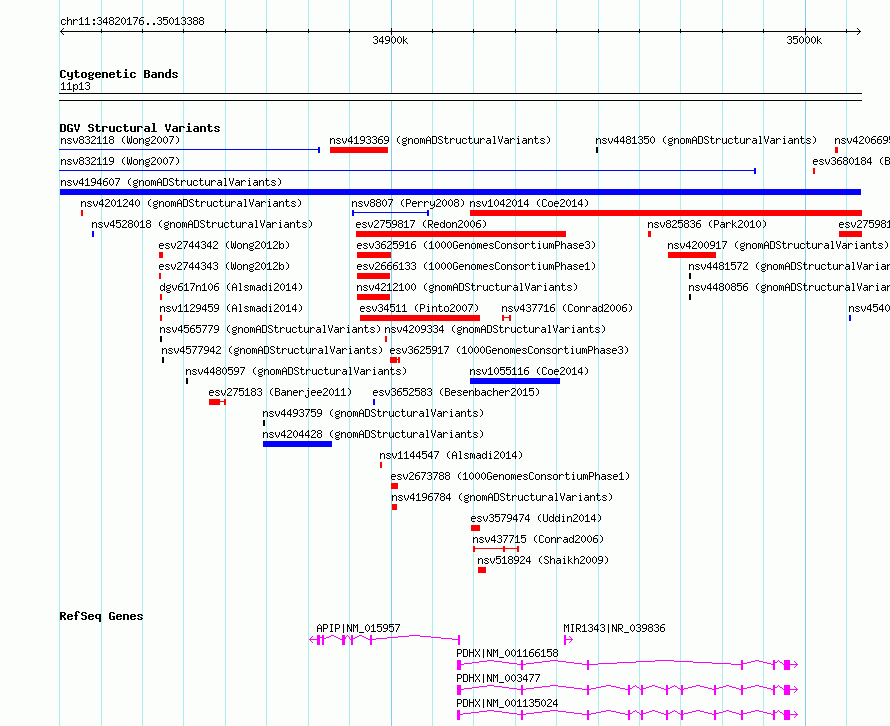This screenshot has width=890, height=726.
Task: Select the nsv1042014 (Coe2014) variant label
Action: pos(529,203)
